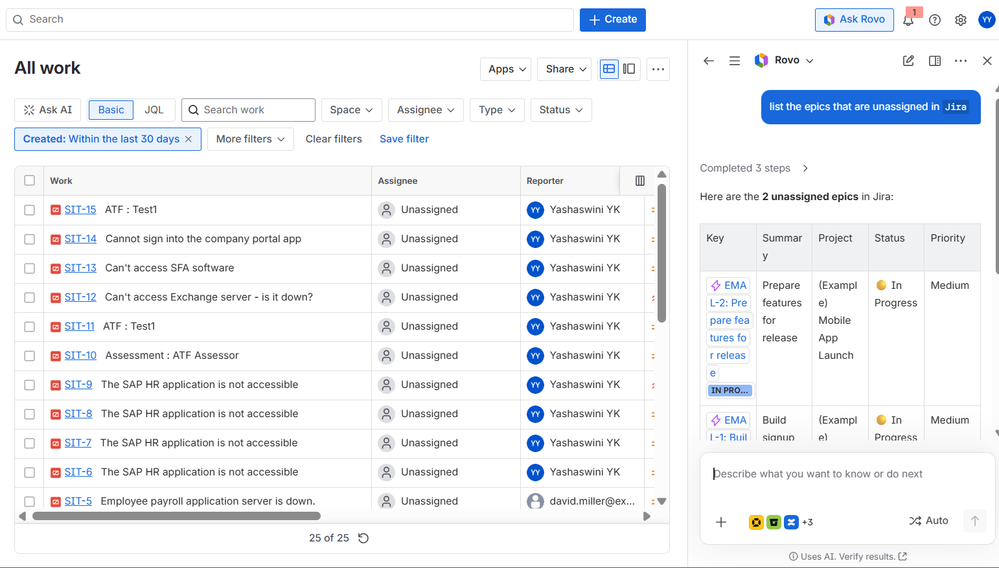Tick checkbox for SIT-13
Viewport: 999px width, 568px height.
click(x=29, y=268)
